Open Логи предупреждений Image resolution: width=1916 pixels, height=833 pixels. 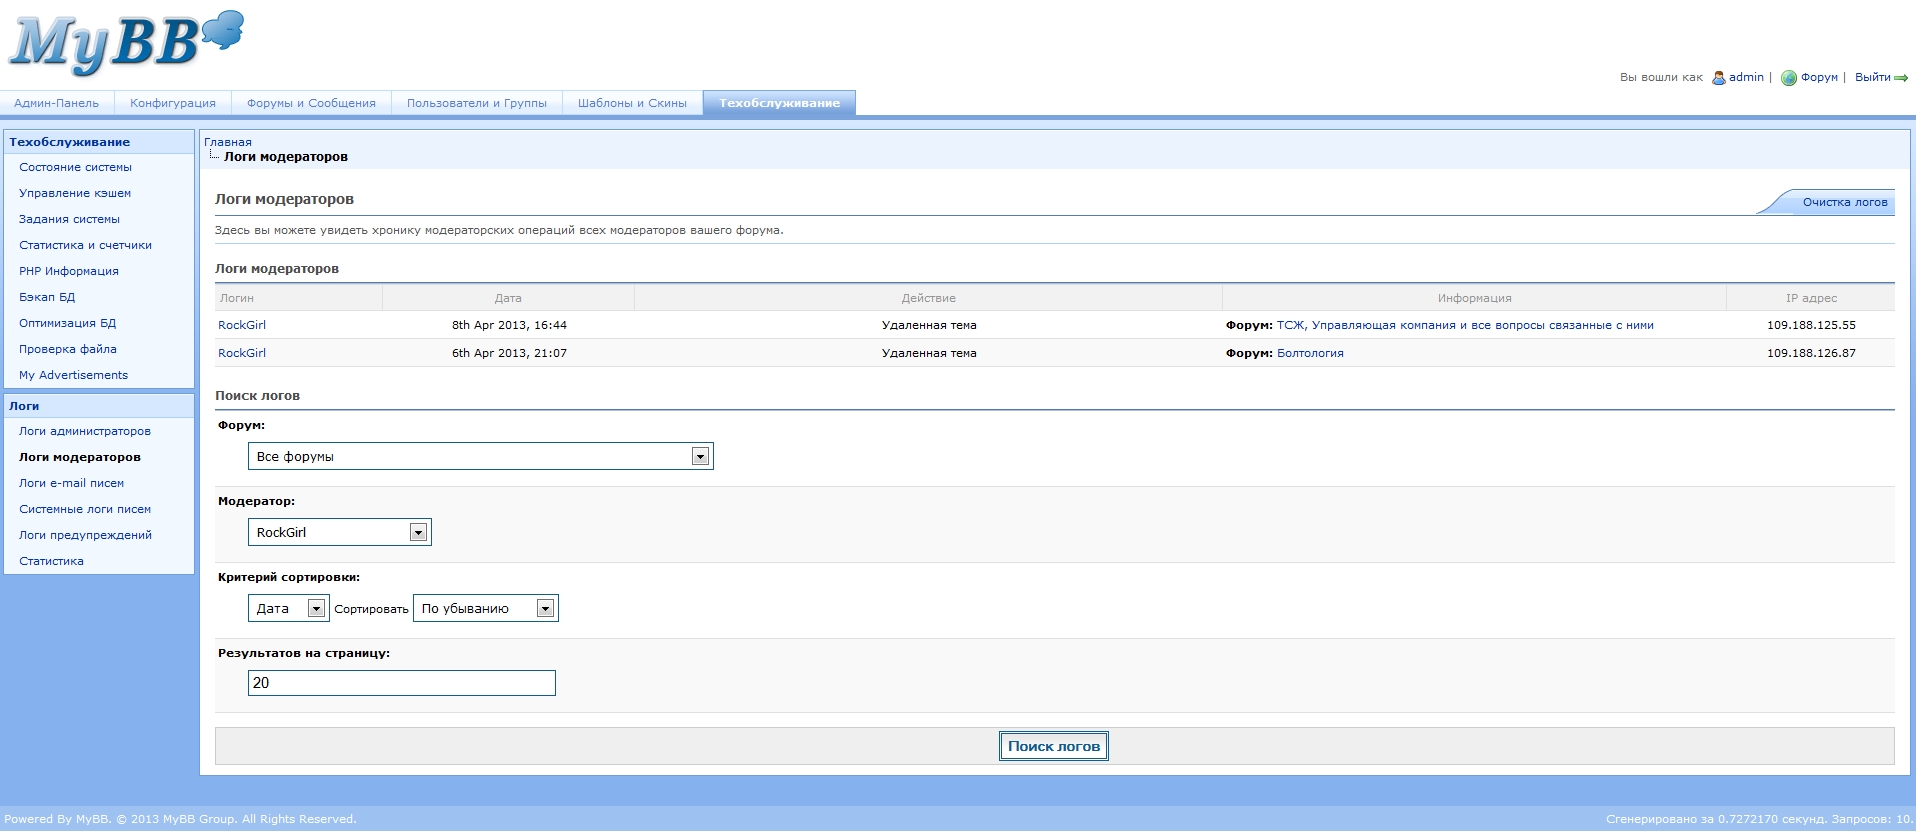[x=85, y=535]
